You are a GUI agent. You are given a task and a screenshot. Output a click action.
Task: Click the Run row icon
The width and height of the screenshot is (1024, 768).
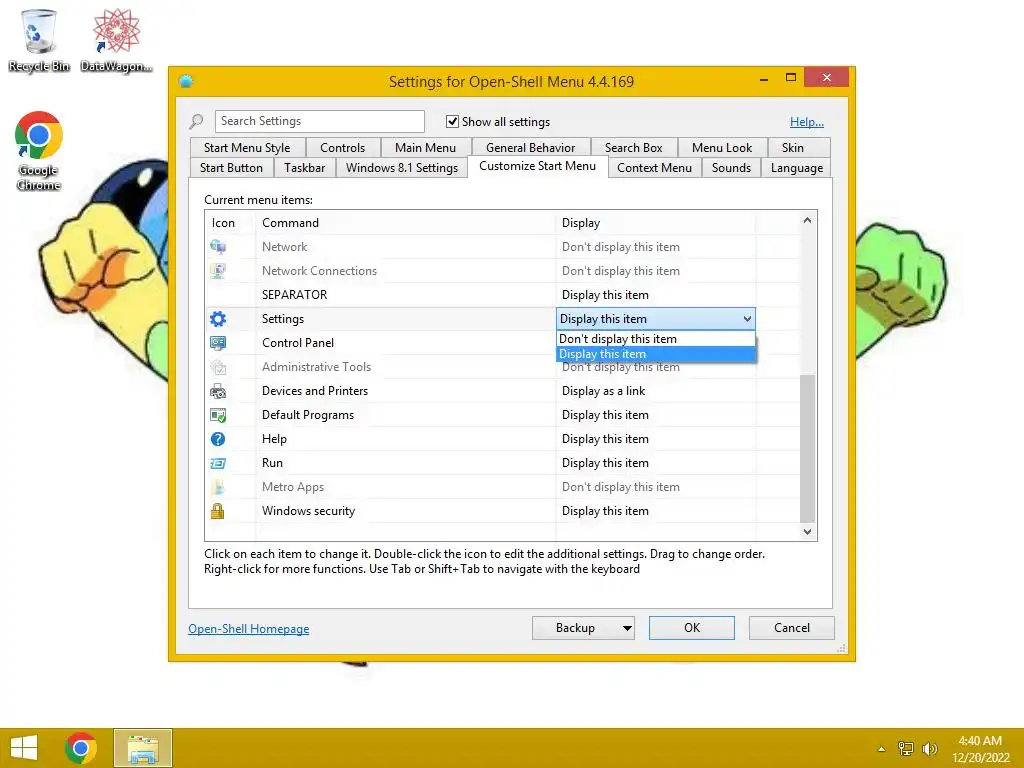(217, 463)
